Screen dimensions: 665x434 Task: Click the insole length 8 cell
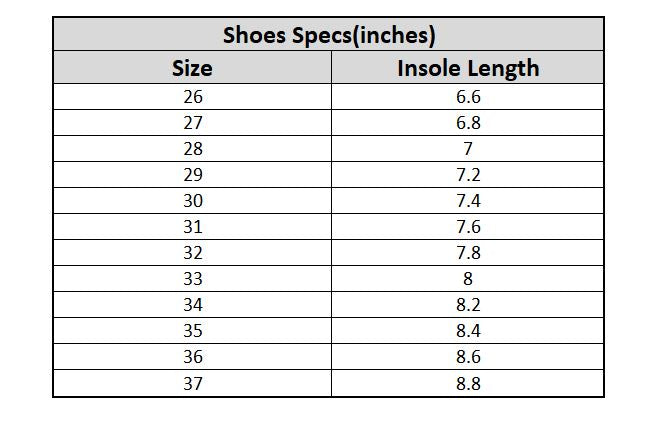pos(467,278)
